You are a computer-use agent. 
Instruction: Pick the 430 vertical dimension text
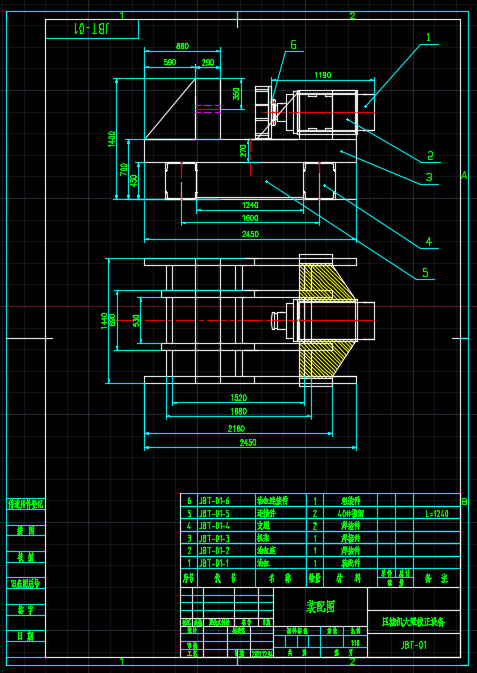(134, 181)
